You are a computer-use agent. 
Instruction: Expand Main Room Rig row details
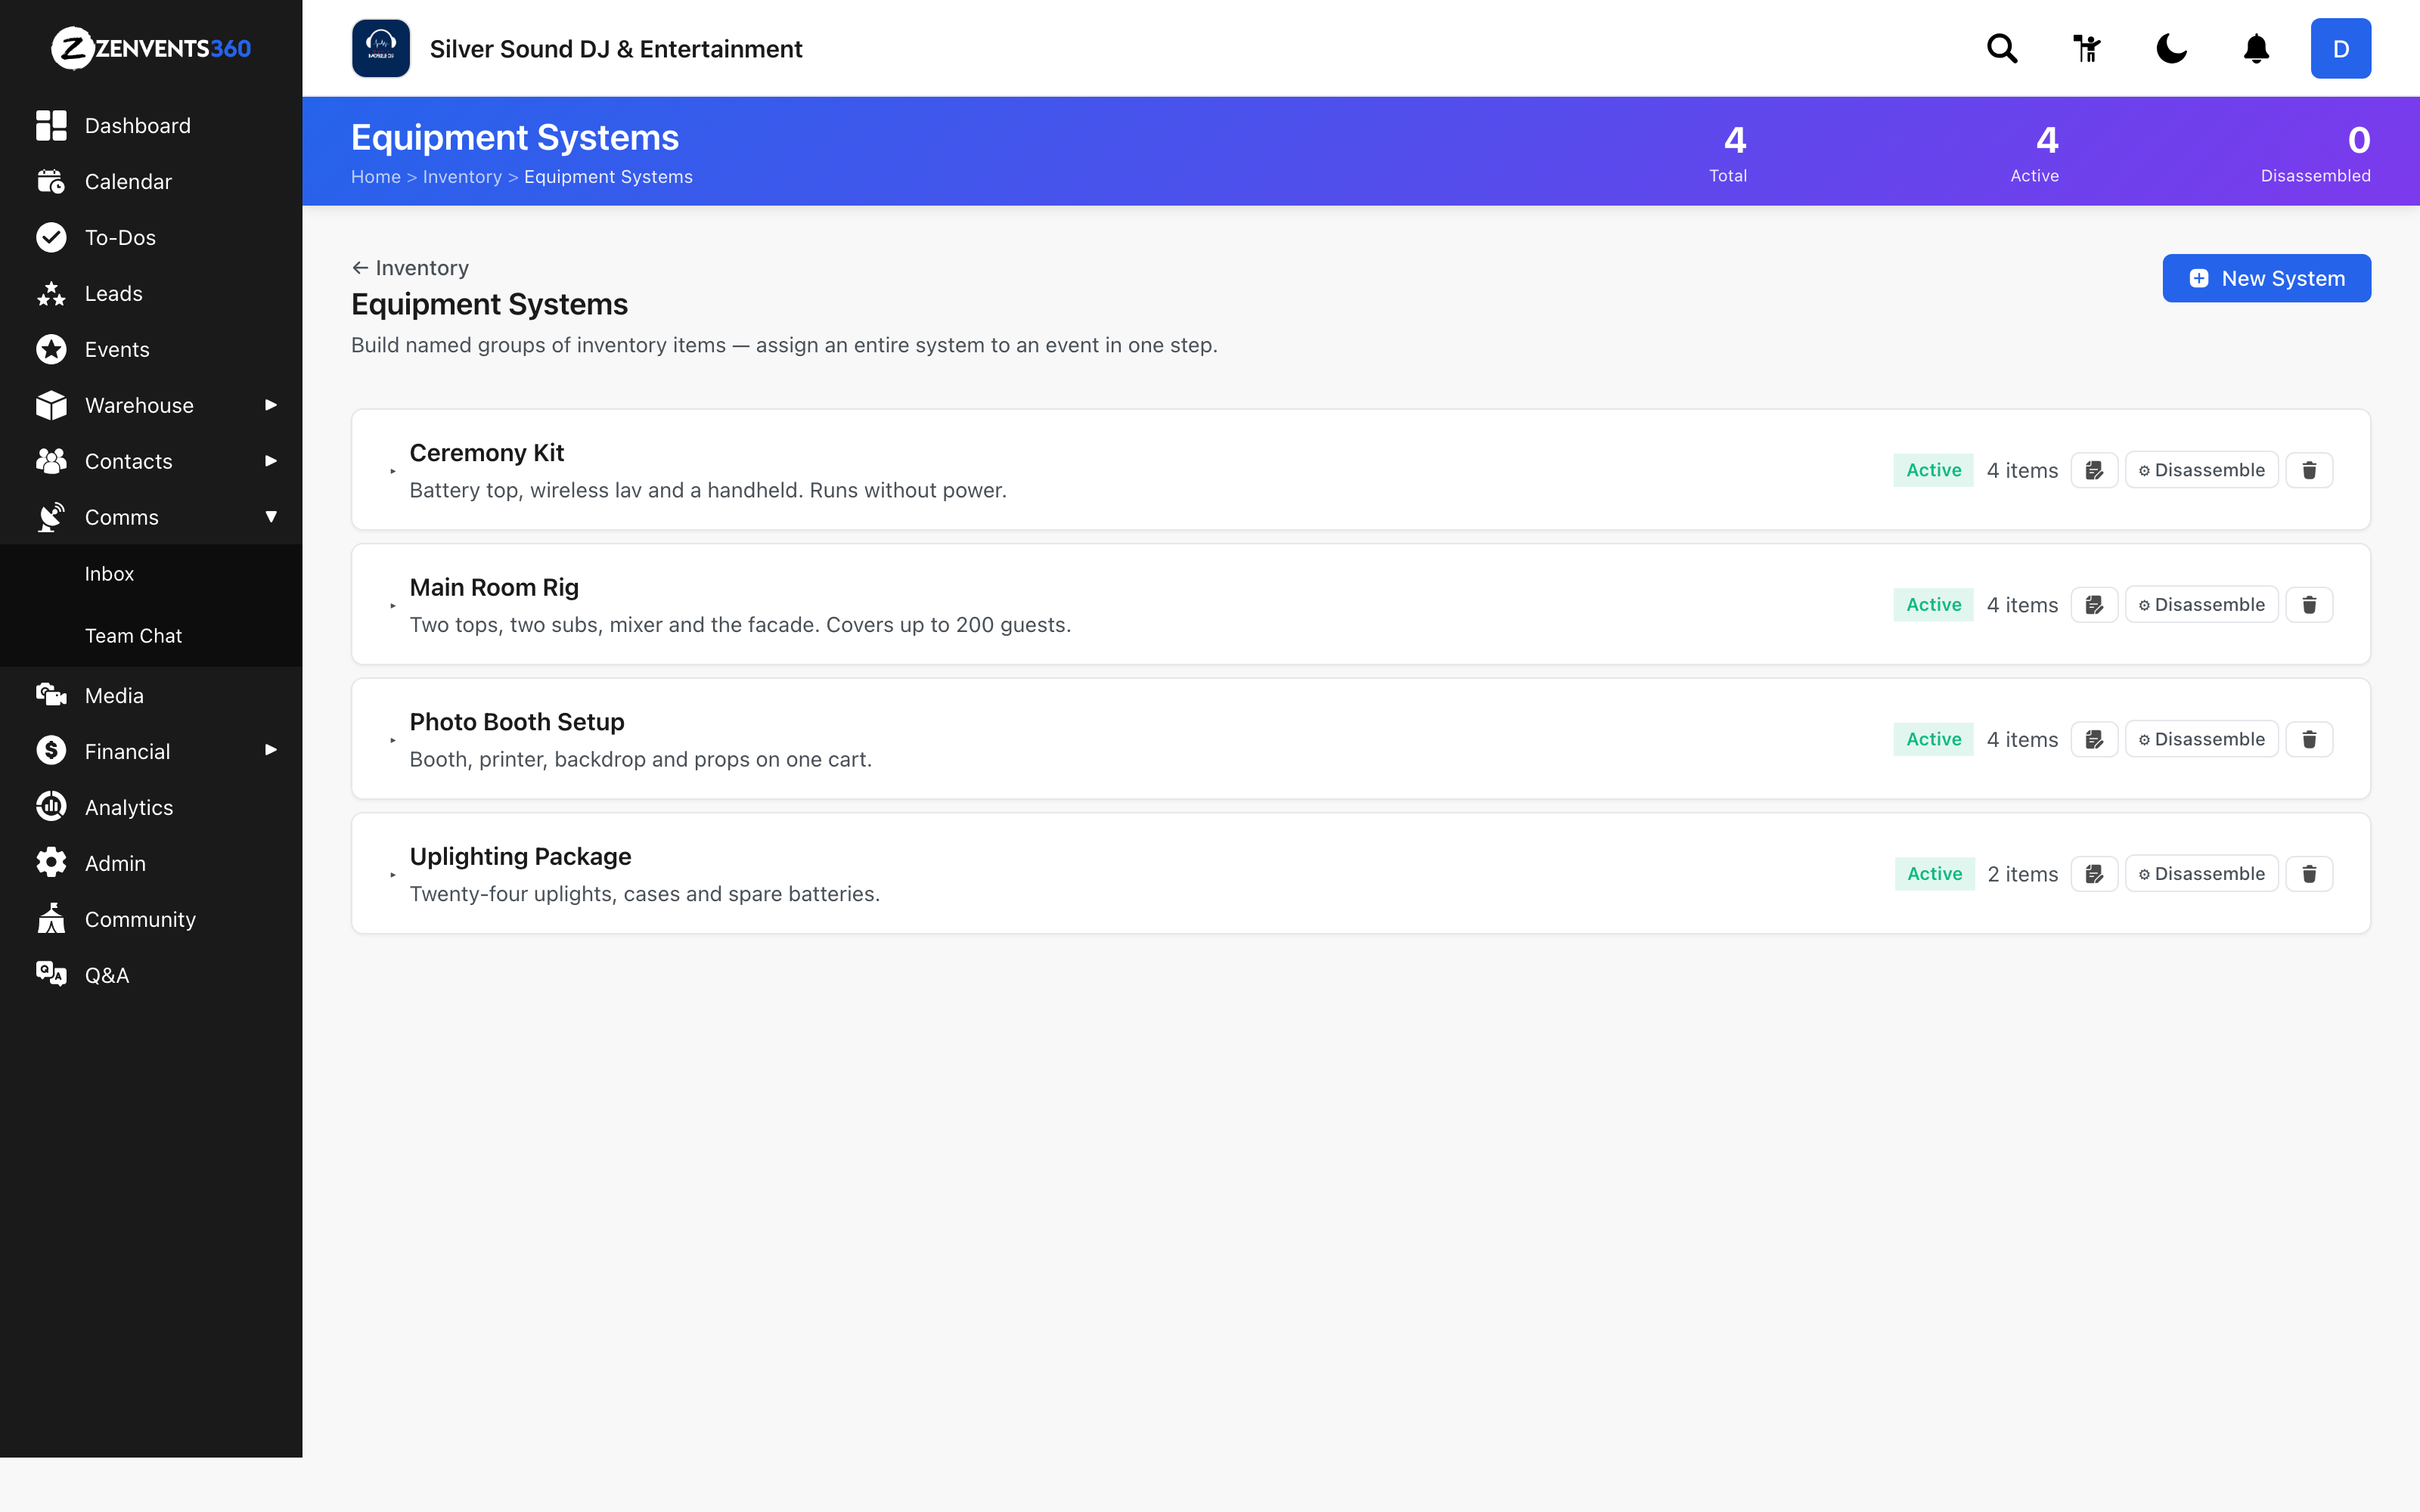[393, 606]
